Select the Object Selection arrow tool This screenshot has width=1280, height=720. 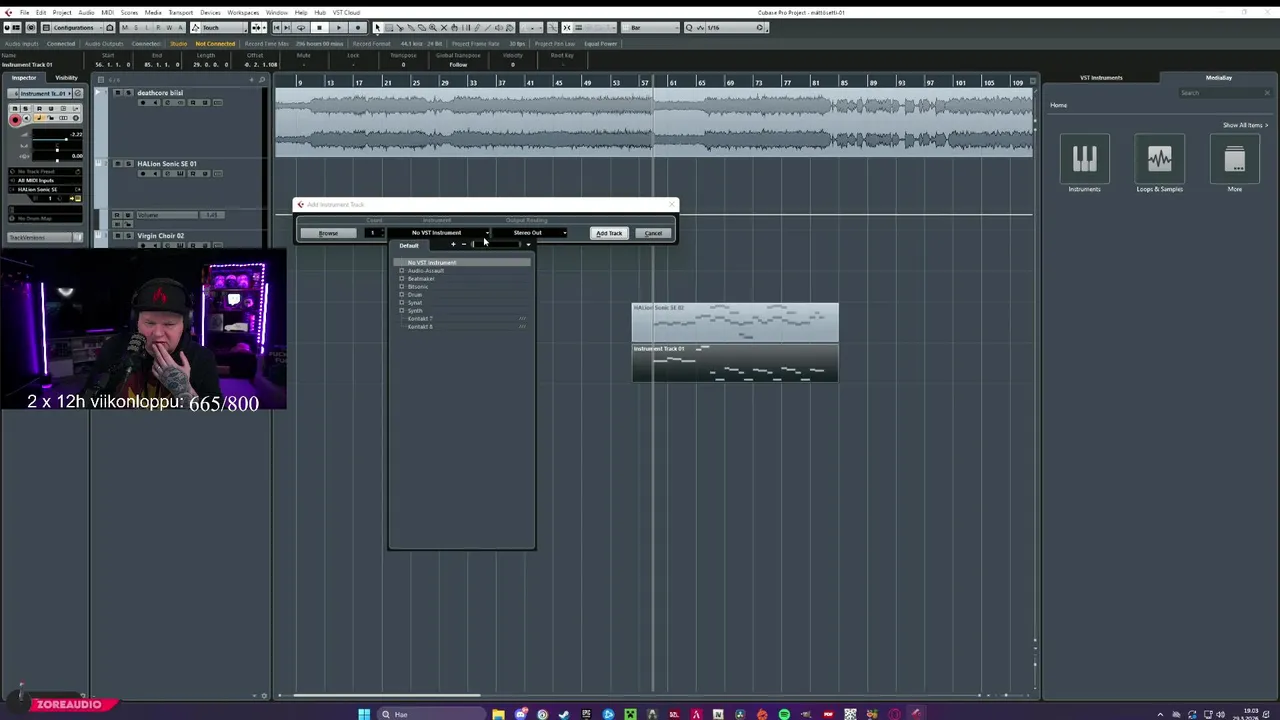coord(377,27)
